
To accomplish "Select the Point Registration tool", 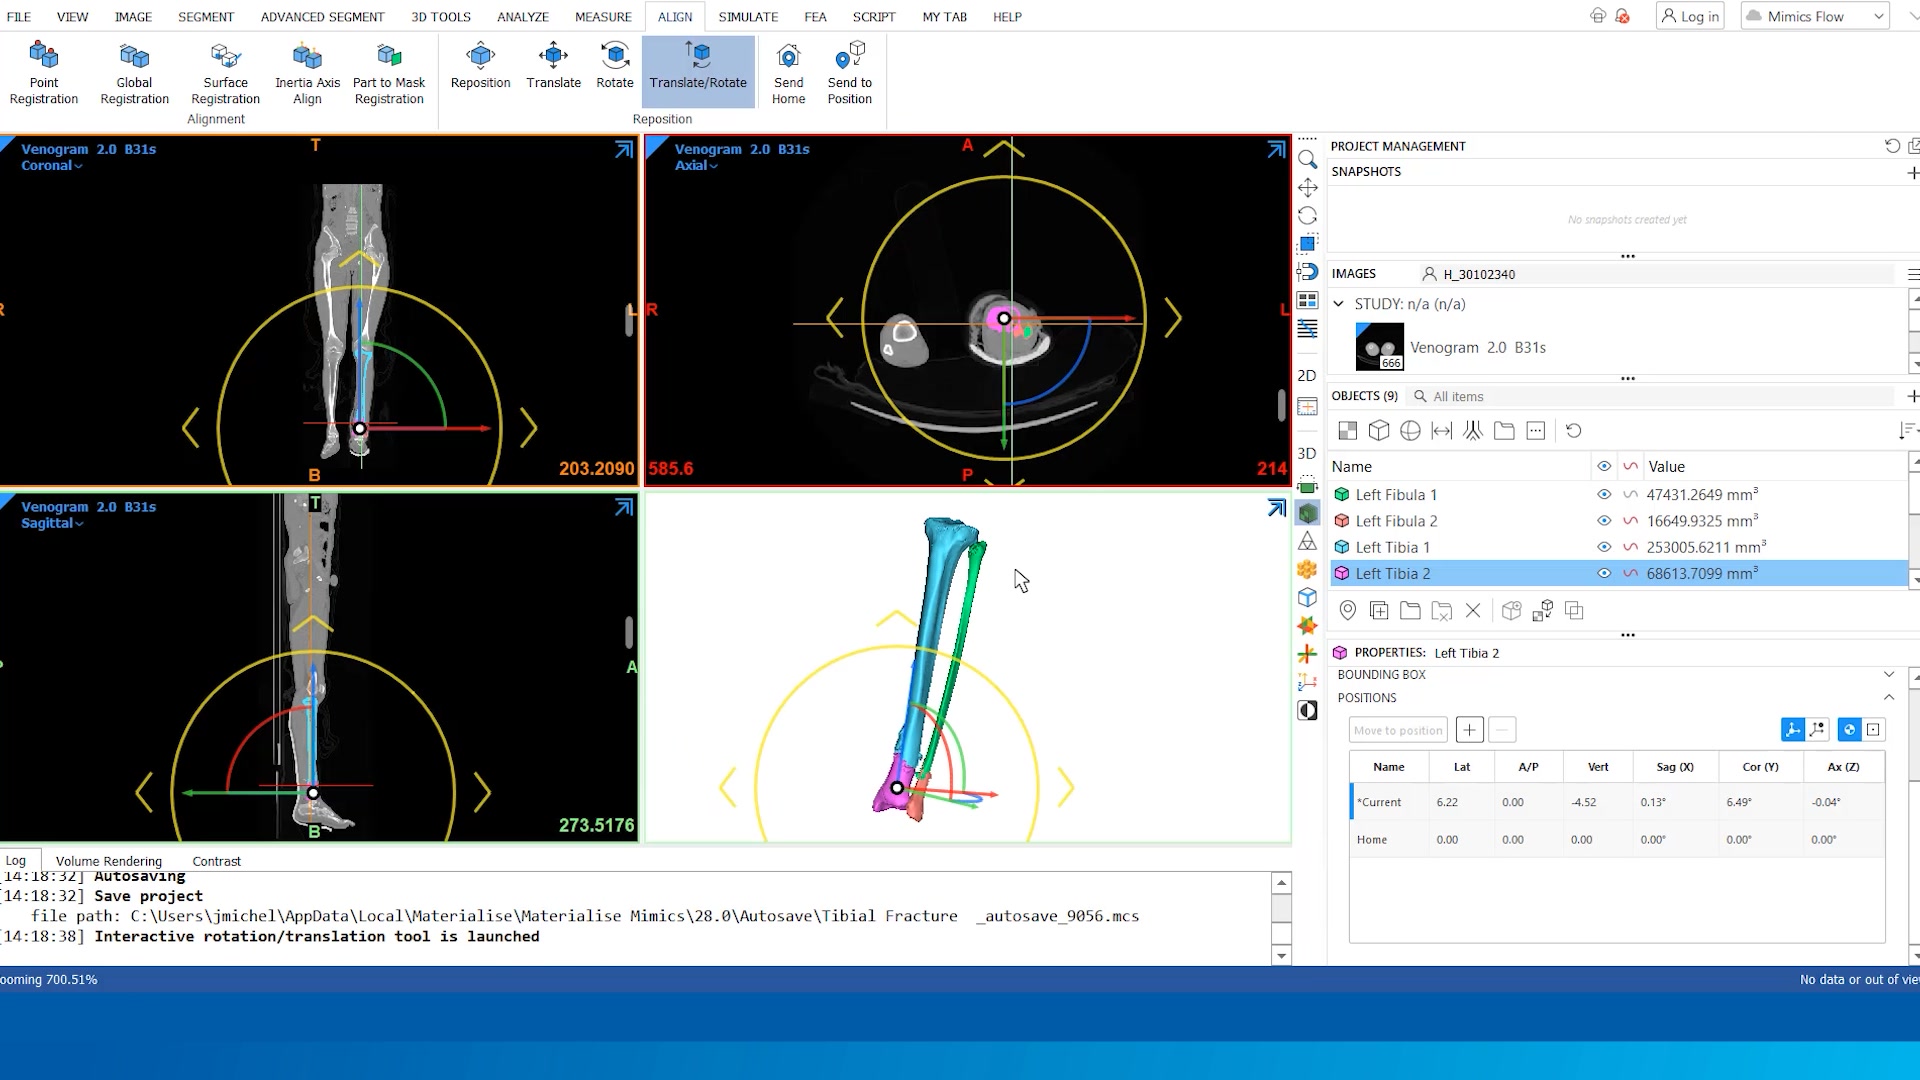I will pos(44,73).
